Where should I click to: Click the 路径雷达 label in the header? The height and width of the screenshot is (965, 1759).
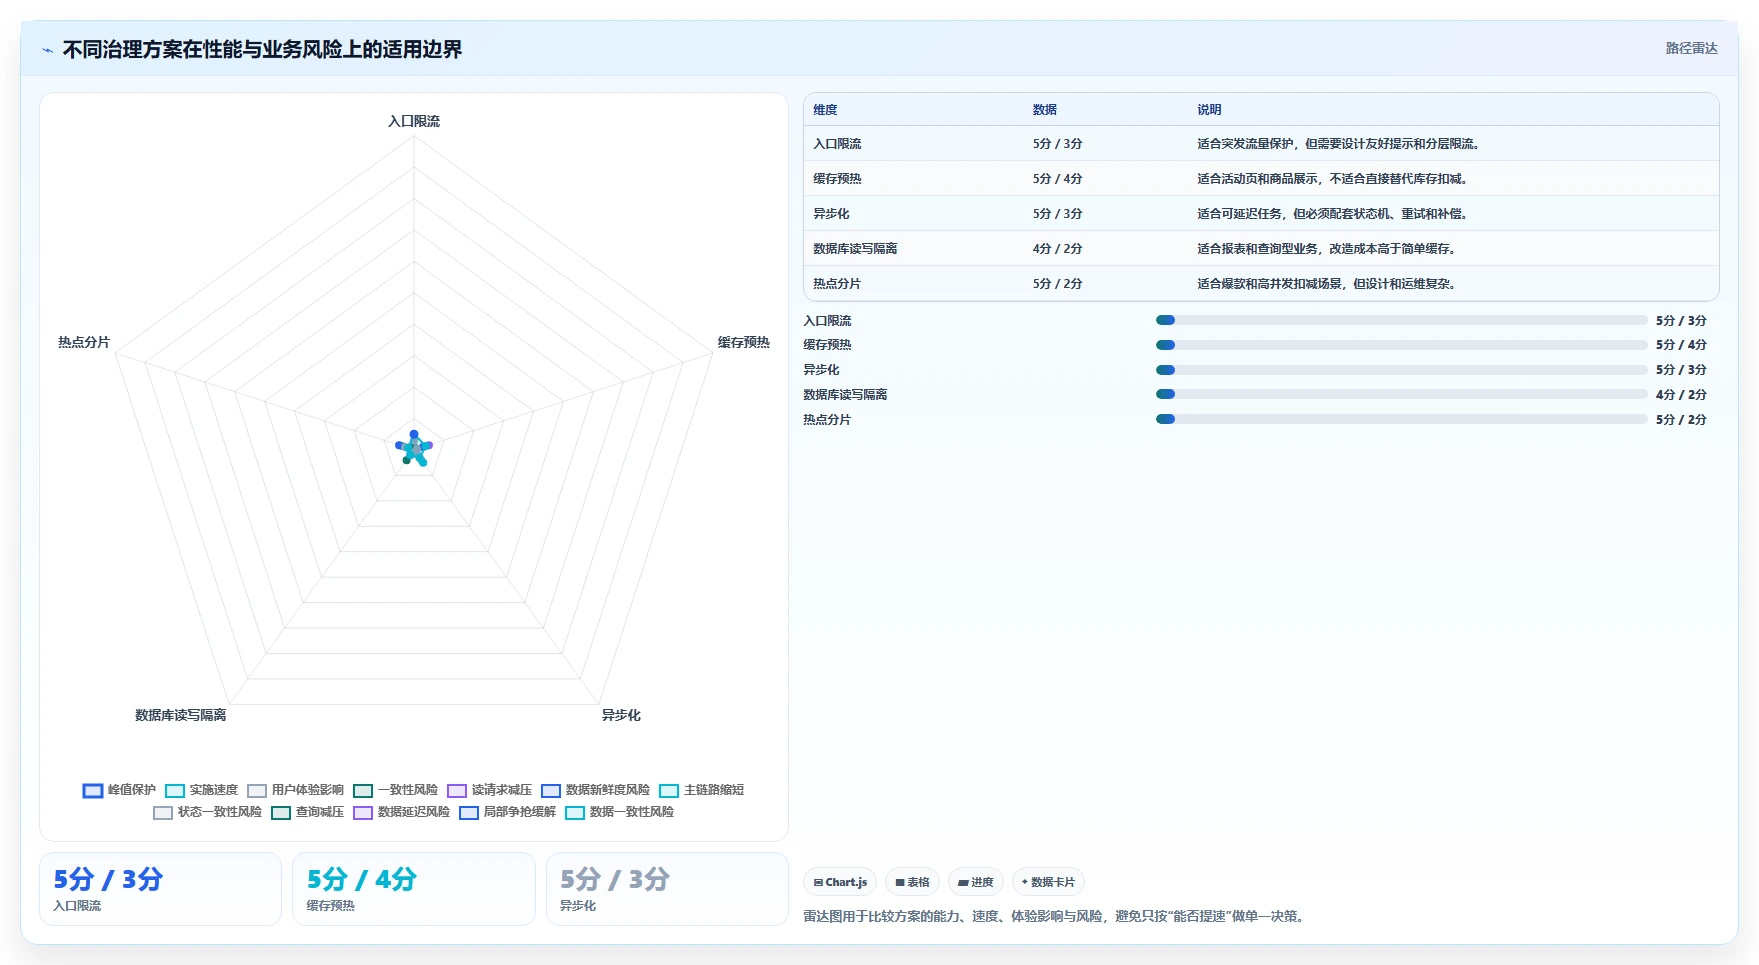[1691, 48]
